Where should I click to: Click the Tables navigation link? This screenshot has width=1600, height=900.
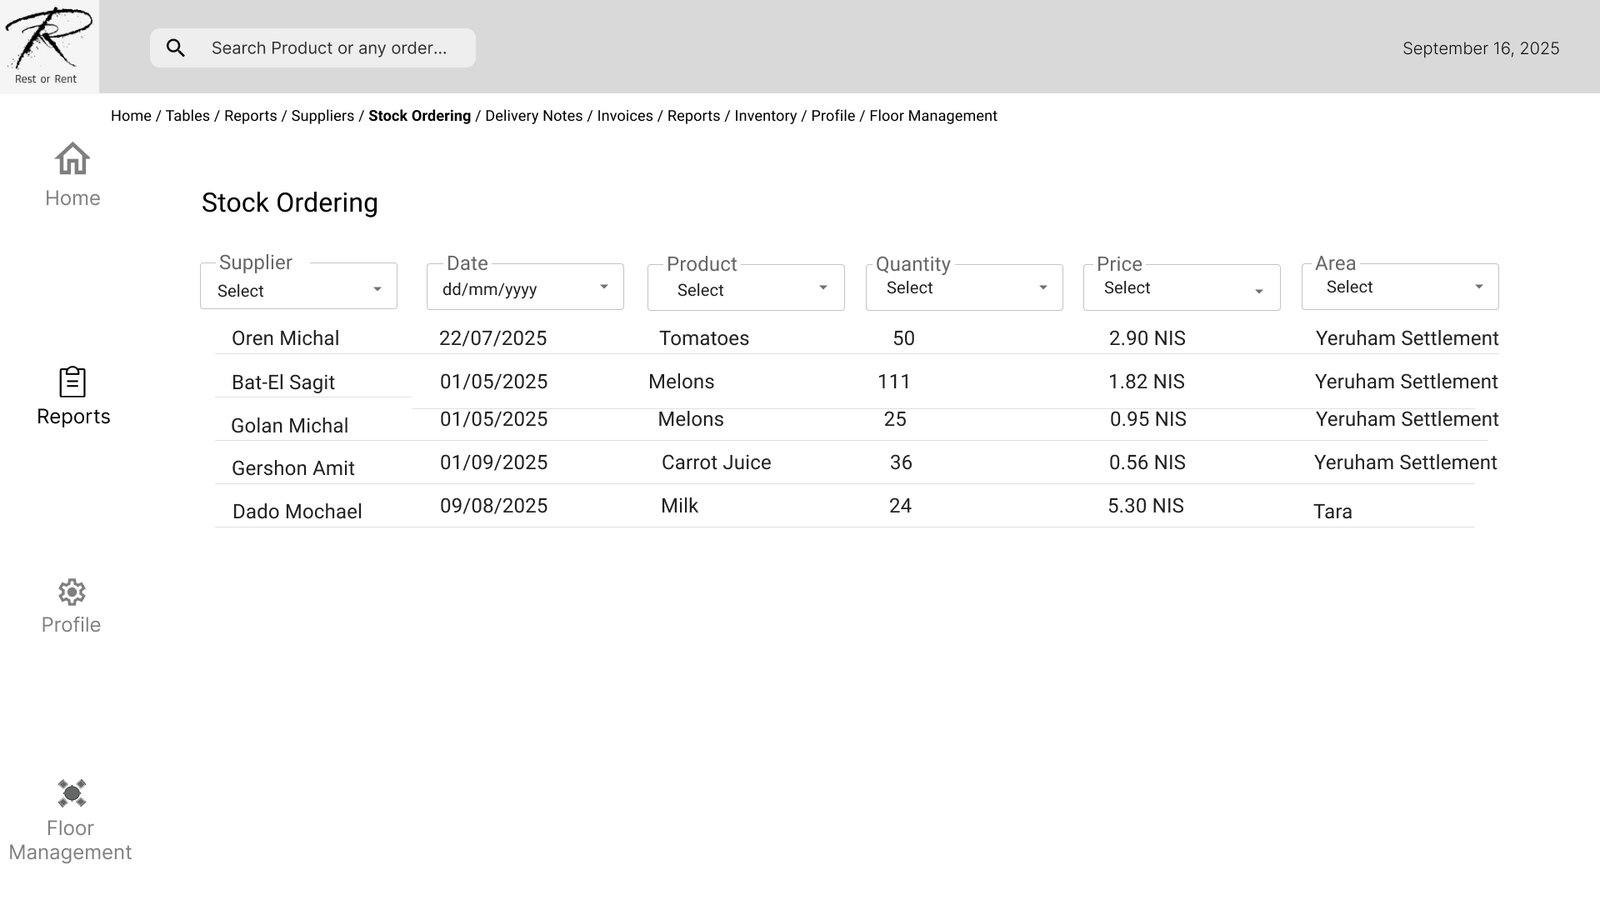[187, 116]
